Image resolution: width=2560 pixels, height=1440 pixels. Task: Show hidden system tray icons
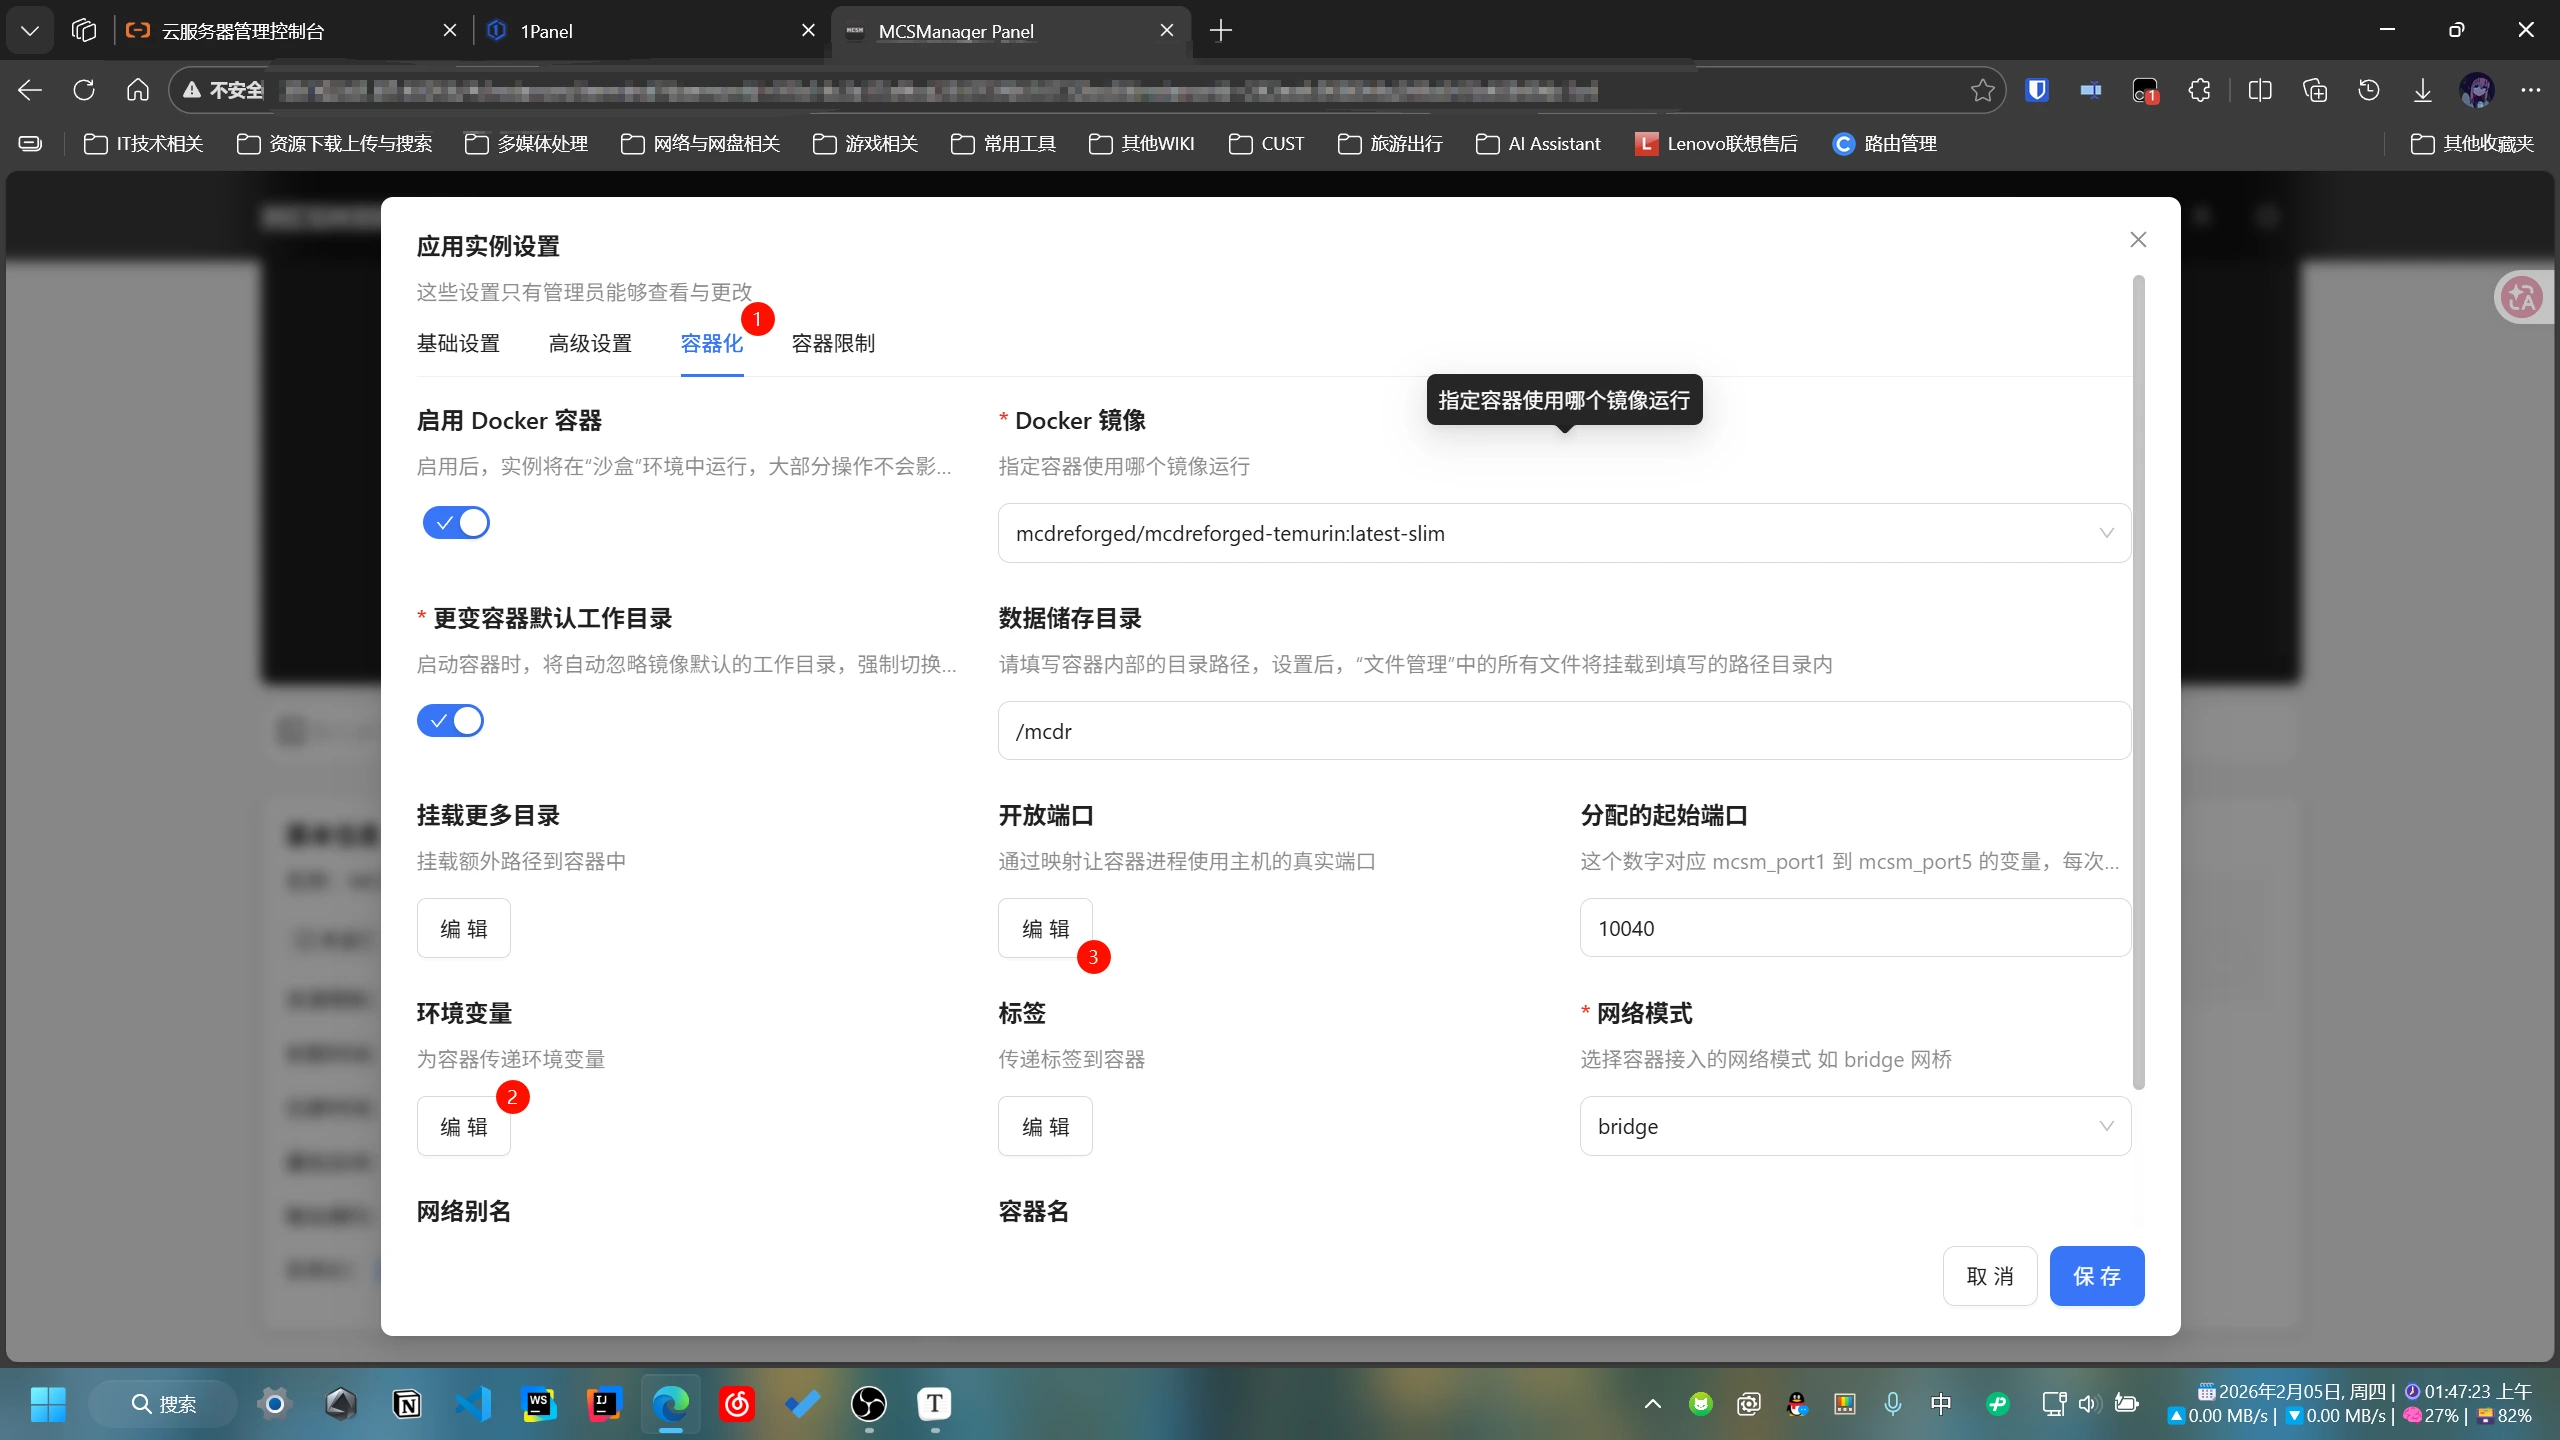(x=1652, y=1404)
